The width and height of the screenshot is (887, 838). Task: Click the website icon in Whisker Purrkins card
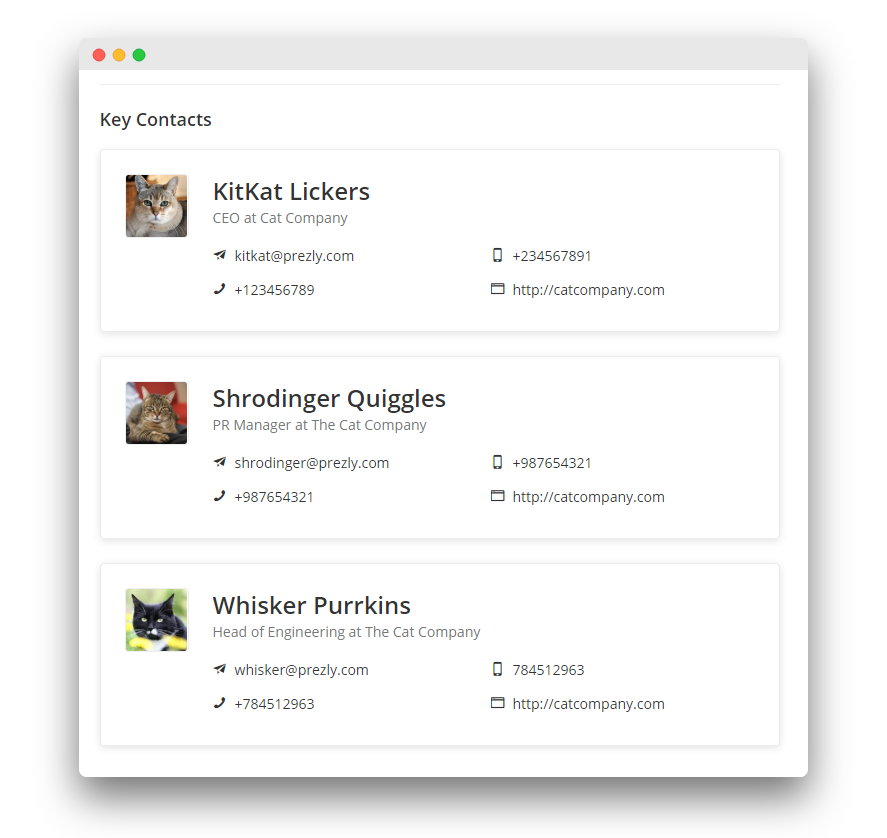pos(497,703)
